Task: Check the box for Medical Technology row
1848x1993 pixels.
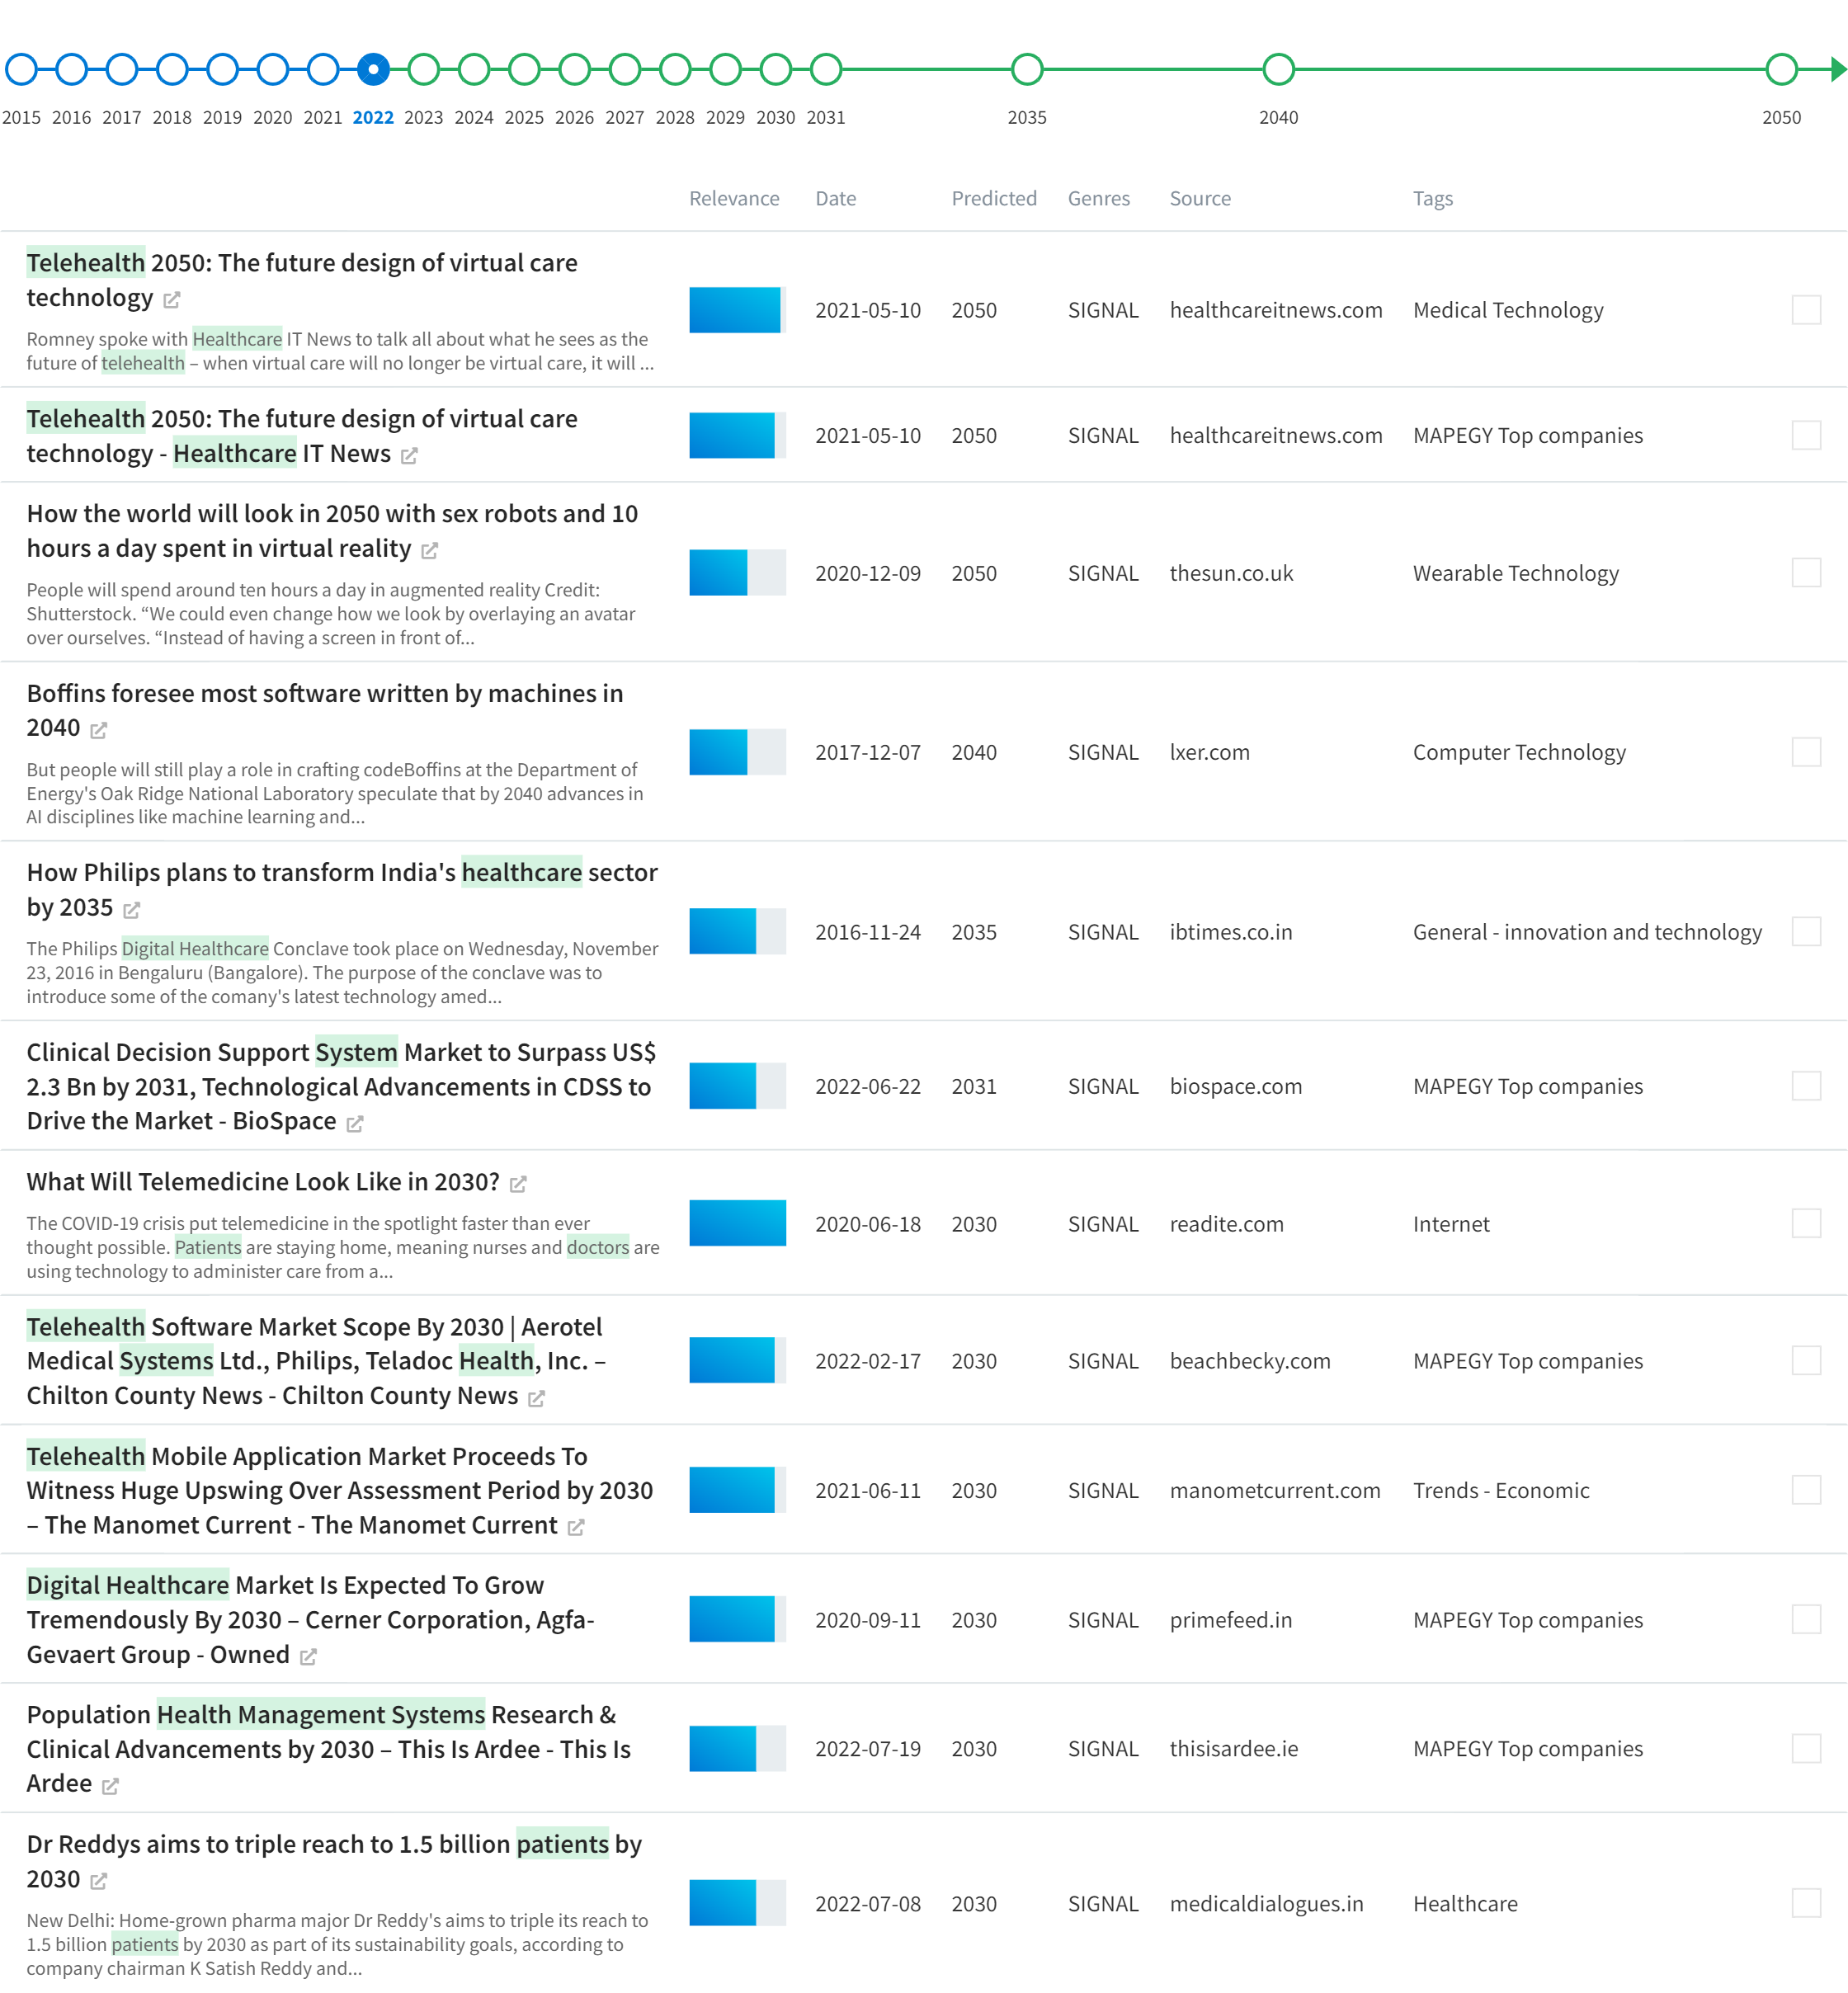Action: coord(1805,310)
